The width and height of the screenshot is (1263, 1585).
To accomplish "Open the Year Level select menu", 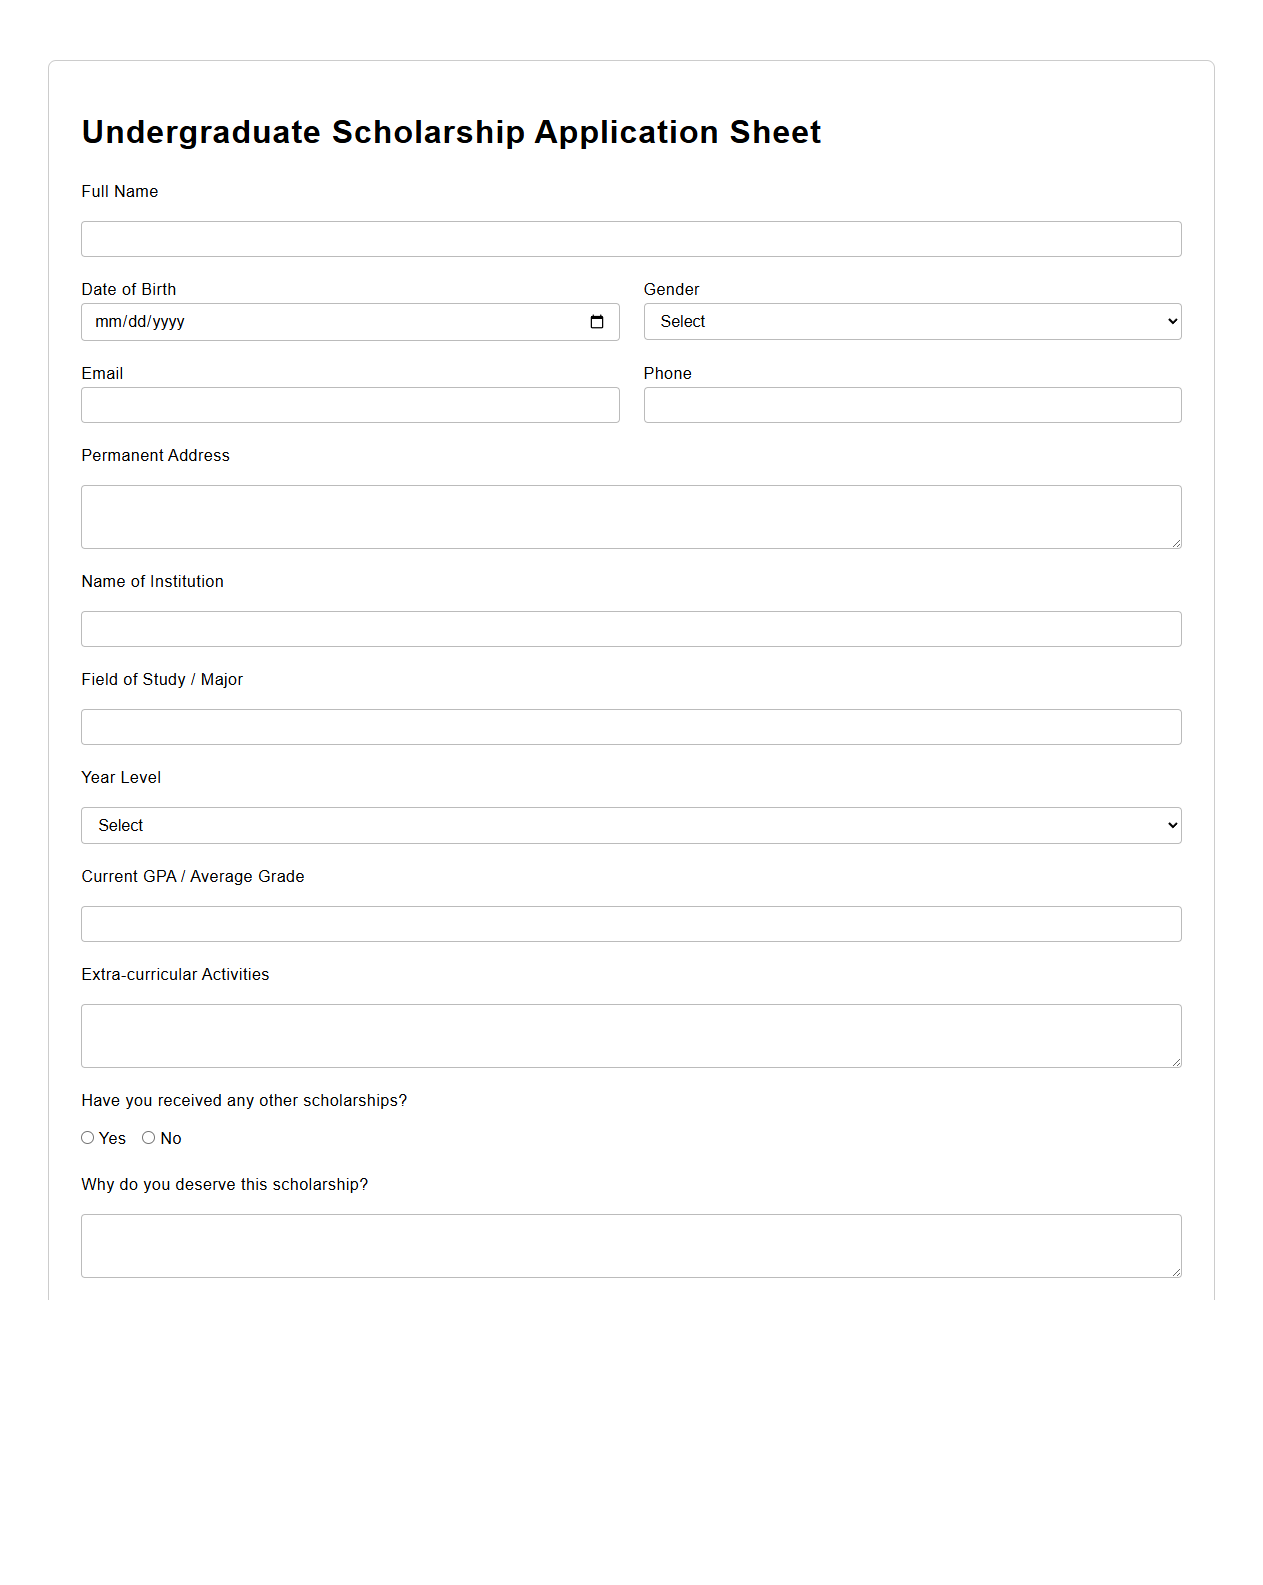I will click(631, 825).
